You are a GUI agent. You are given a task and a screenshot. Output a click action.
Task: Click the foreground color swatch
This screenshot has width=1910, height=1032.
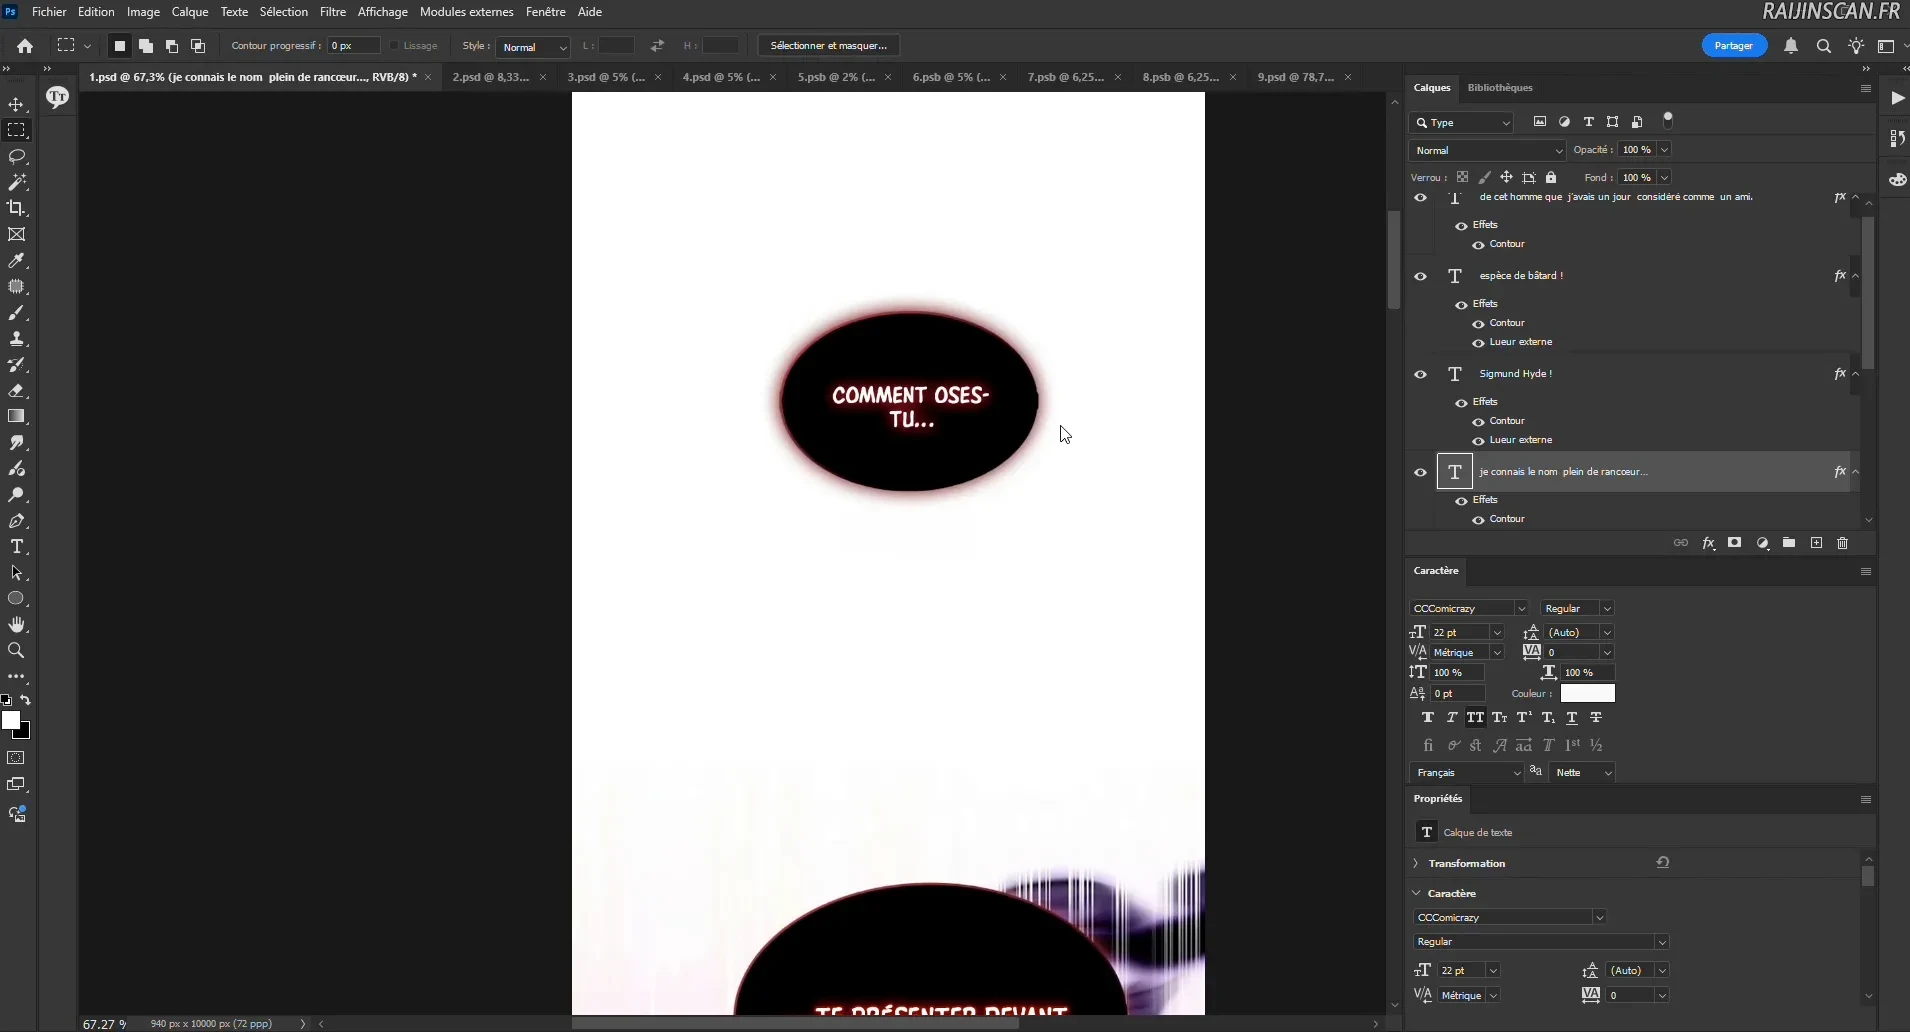[x=11, y=720]
